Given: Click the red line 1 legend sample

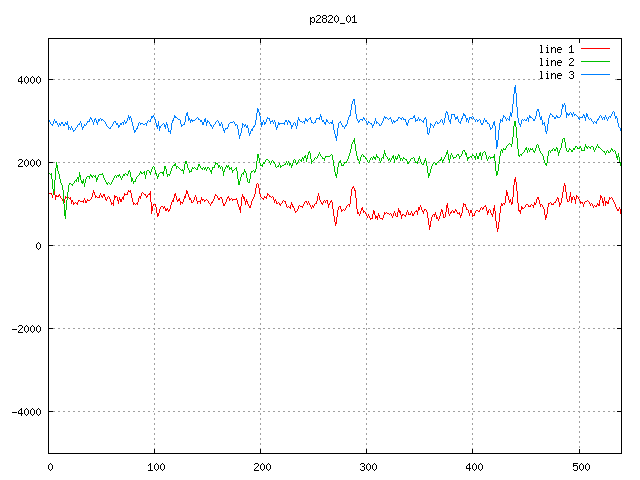Looking at the screenshot, I should coord(596,49).
